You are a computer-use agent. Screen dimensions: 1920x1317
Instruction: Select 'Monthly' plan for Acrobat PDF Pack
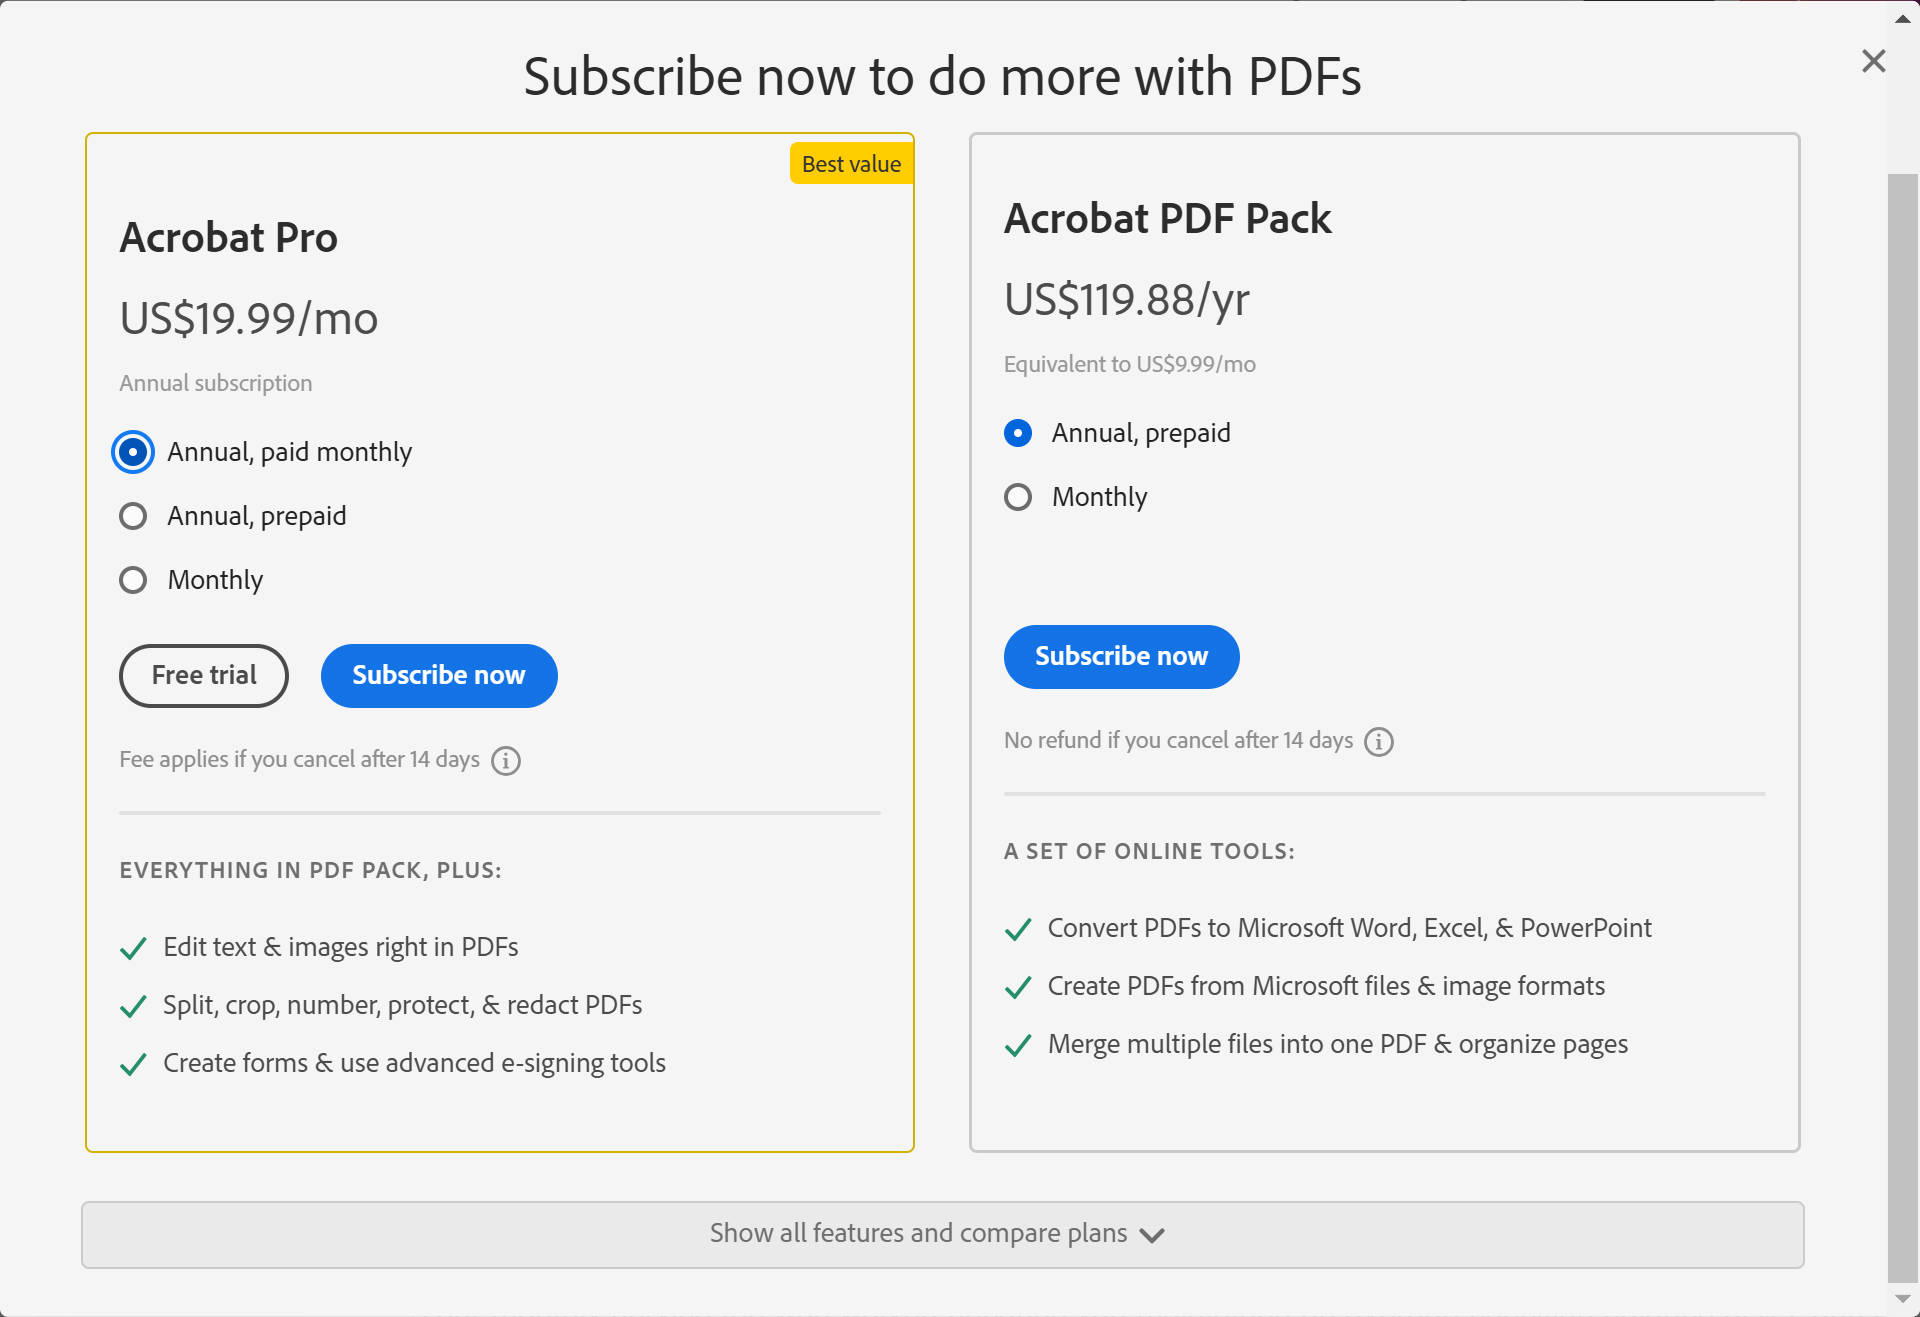[x=1017, y=497]
